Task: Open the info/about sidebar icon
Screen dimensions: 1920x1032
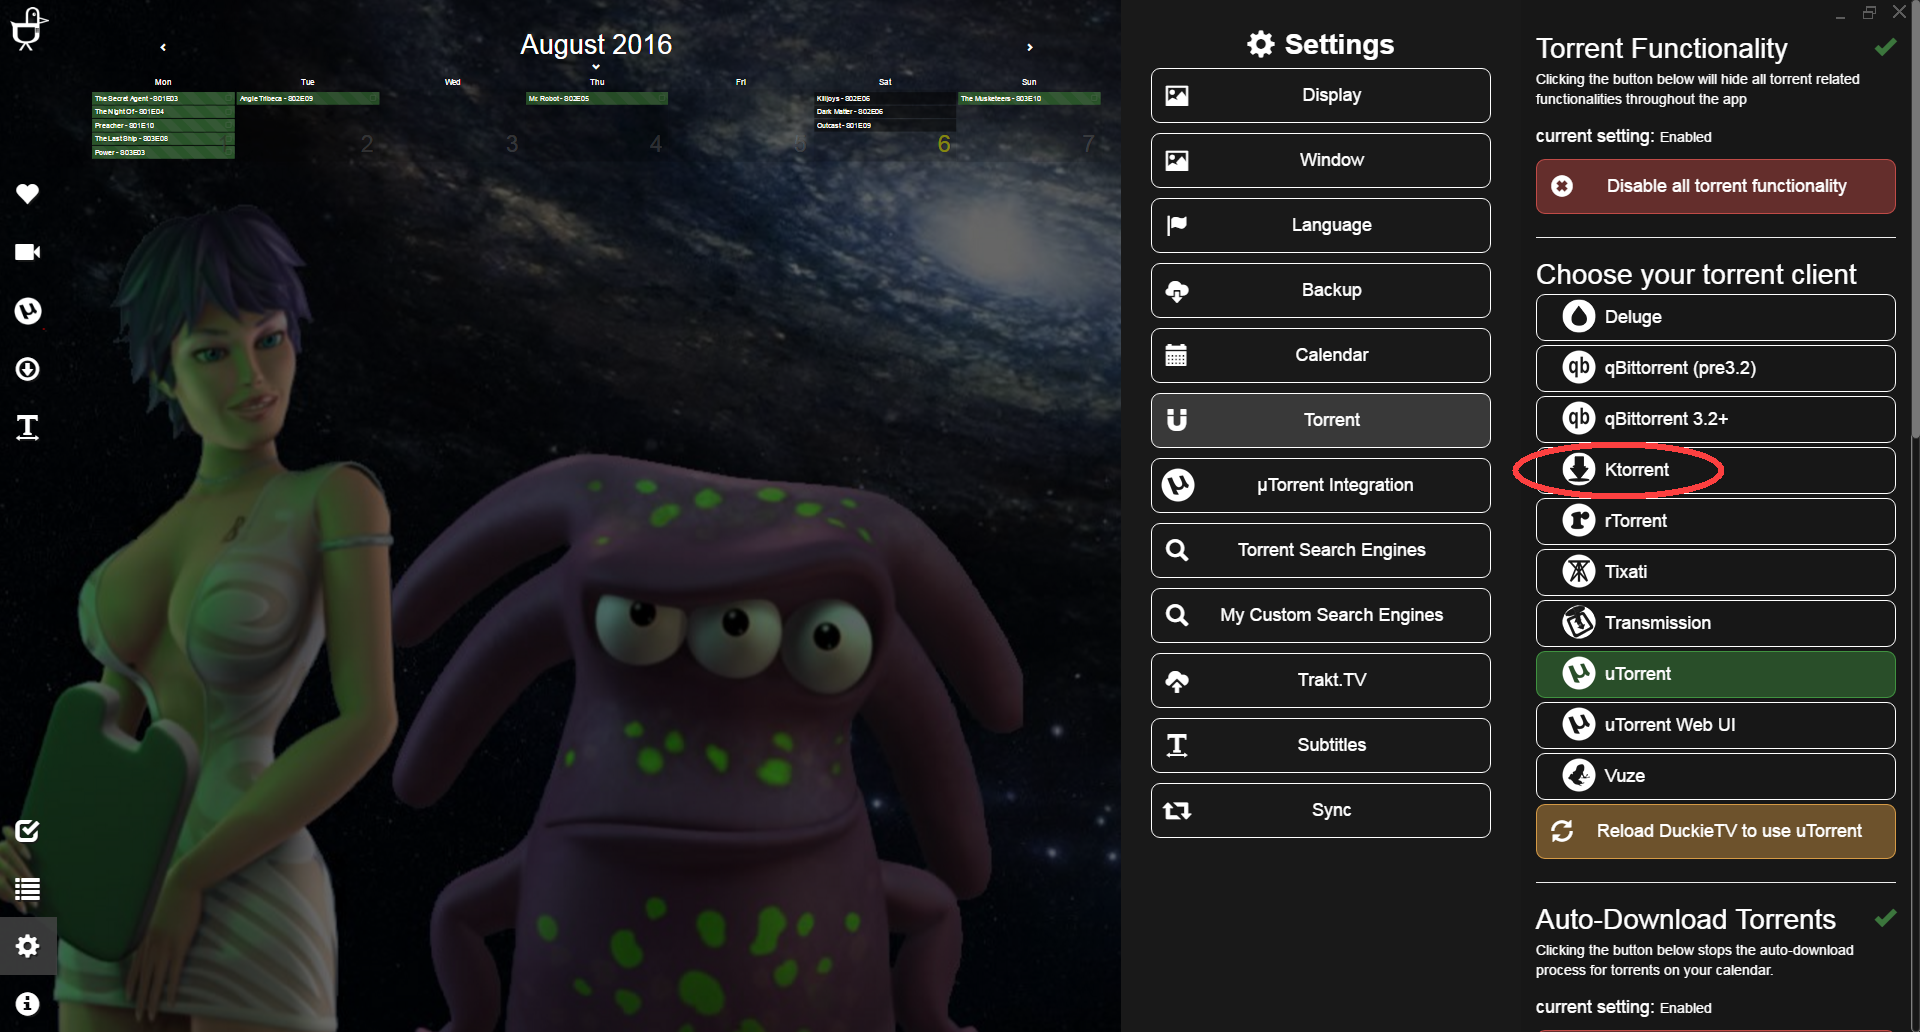Action: click(28, 1004)
